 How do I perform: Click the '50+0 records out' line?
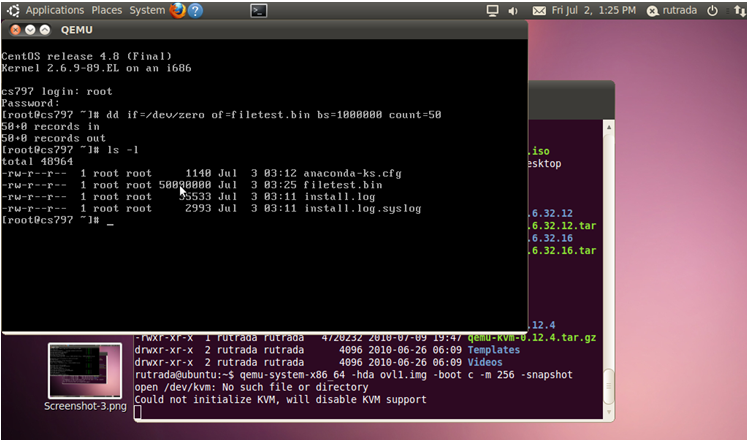pos(53,138)
